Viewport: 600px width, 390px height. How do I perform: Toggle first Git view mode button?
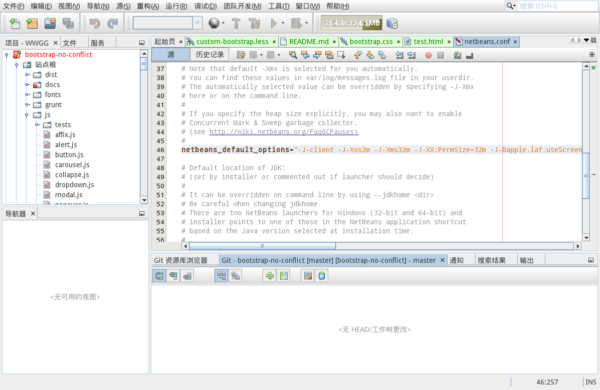pyautogui.click(x=159, y=276)
